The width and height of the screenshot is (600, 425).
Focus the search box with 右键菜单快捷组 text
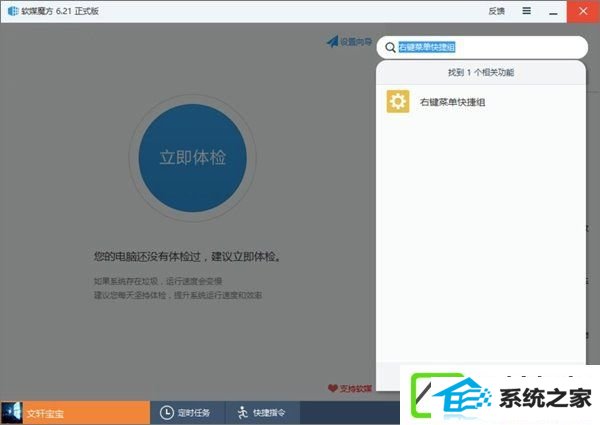482,47
